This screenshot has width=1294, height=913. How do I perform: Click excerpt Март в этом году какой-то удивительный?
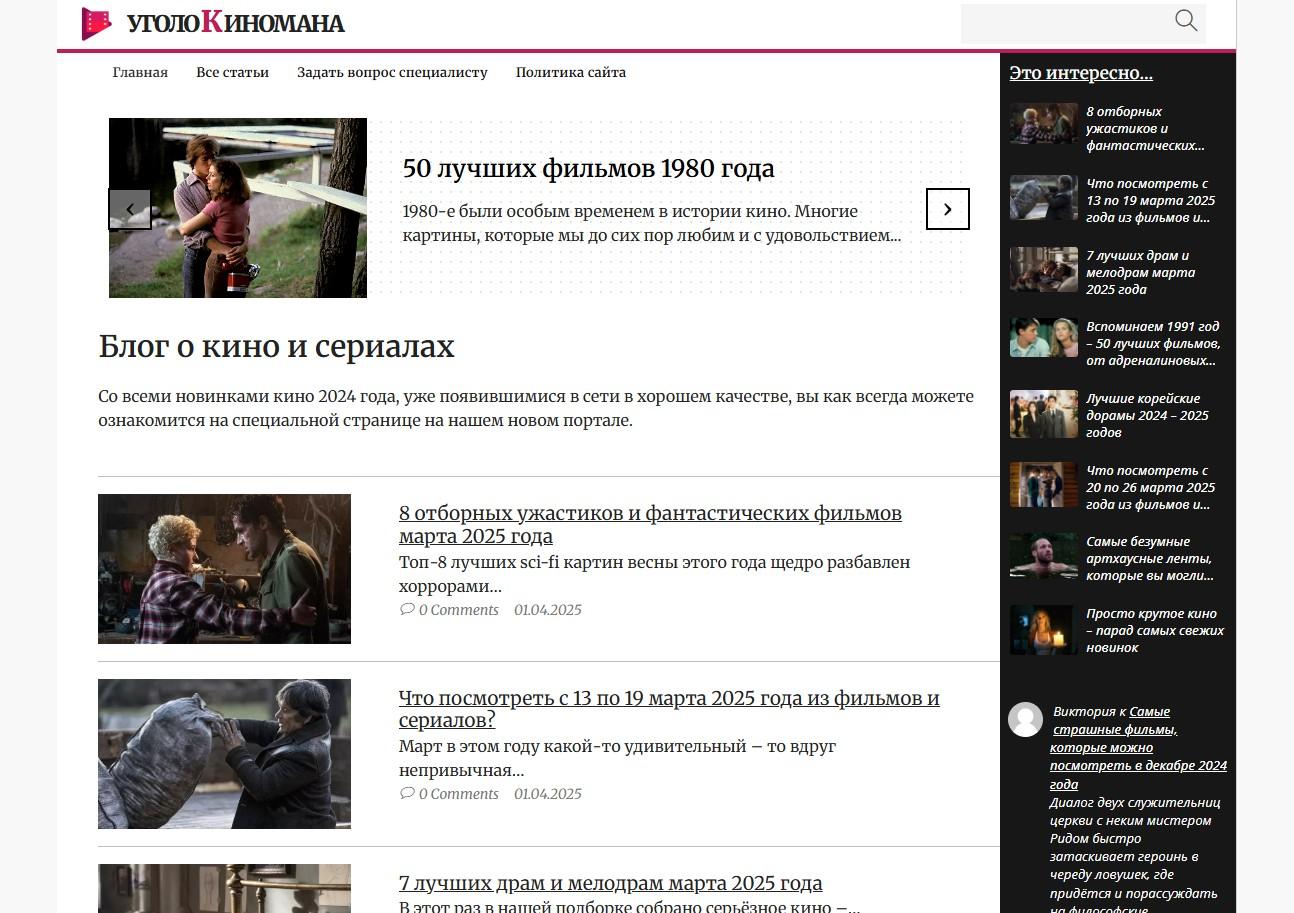pos(617,758)
